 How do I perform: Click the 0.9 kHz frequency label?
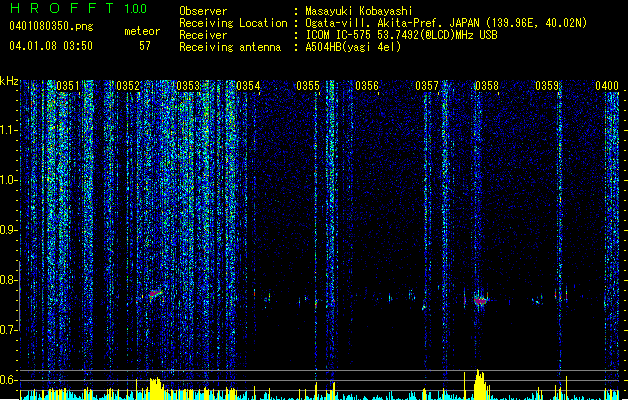click(x=8, y=230)
